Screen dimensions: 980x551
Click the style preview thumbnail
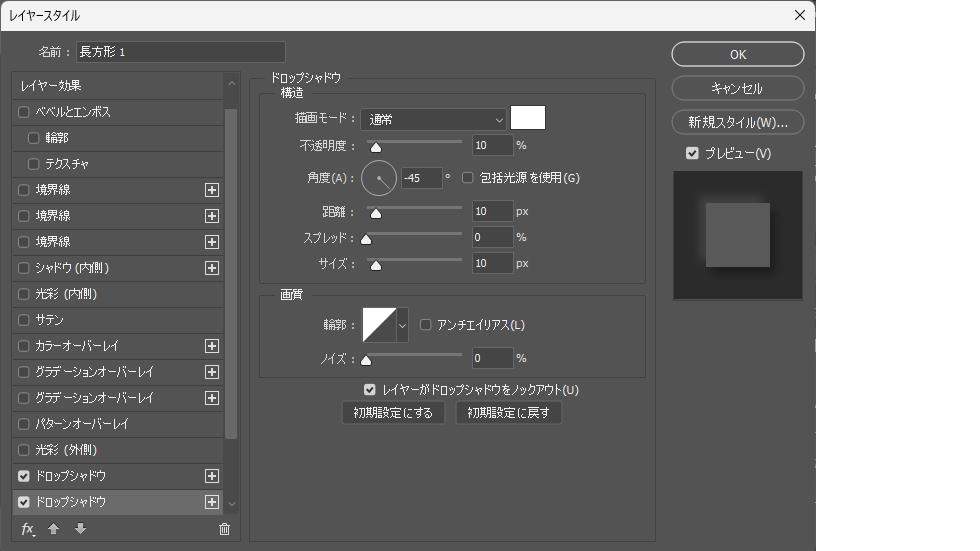[738, 236]
